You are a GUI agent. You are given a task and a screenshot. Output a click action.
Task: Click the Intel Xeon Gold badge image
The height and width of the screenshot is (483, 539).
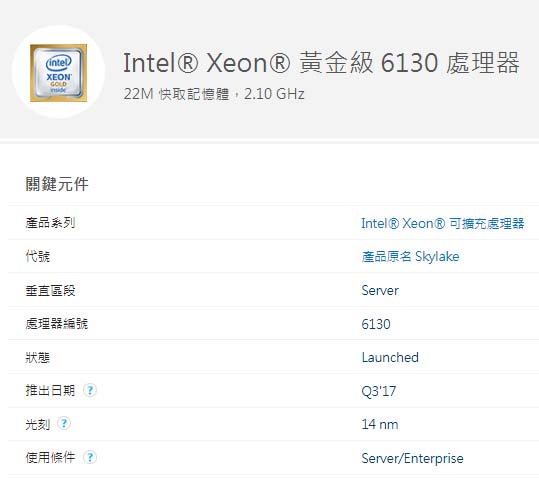click(x=58, y=73)
